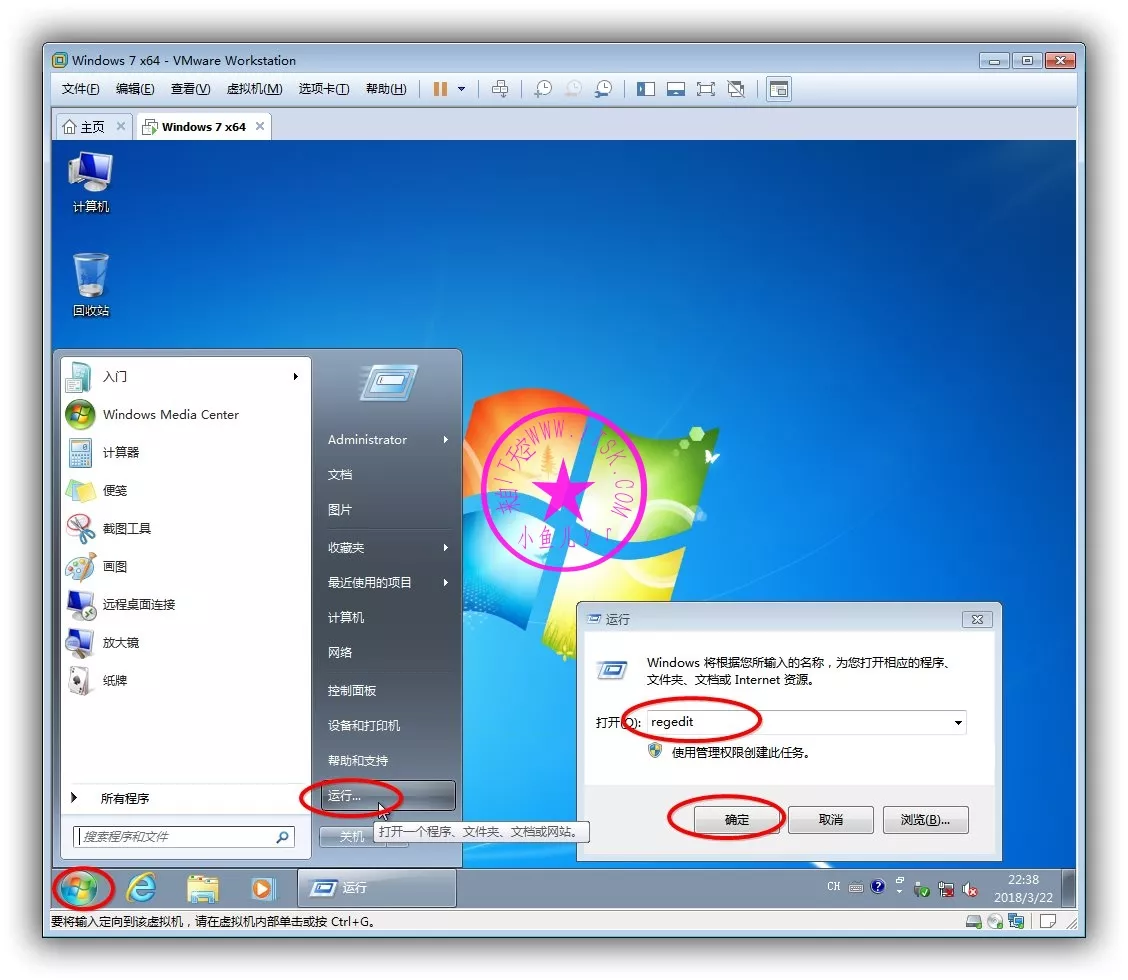Click the send Ctrl+Alt+Del toolbar icon
The image size is (1128, 980).
coord(500,89)
